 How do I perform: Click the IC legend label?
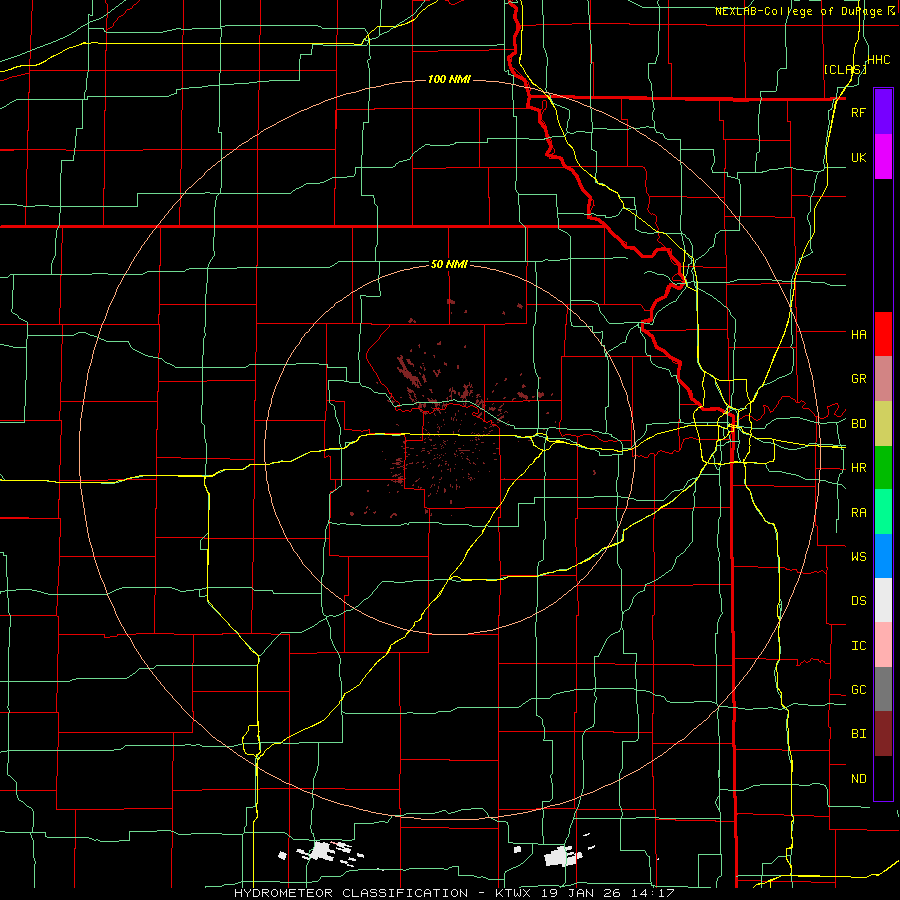click(858, 646)
